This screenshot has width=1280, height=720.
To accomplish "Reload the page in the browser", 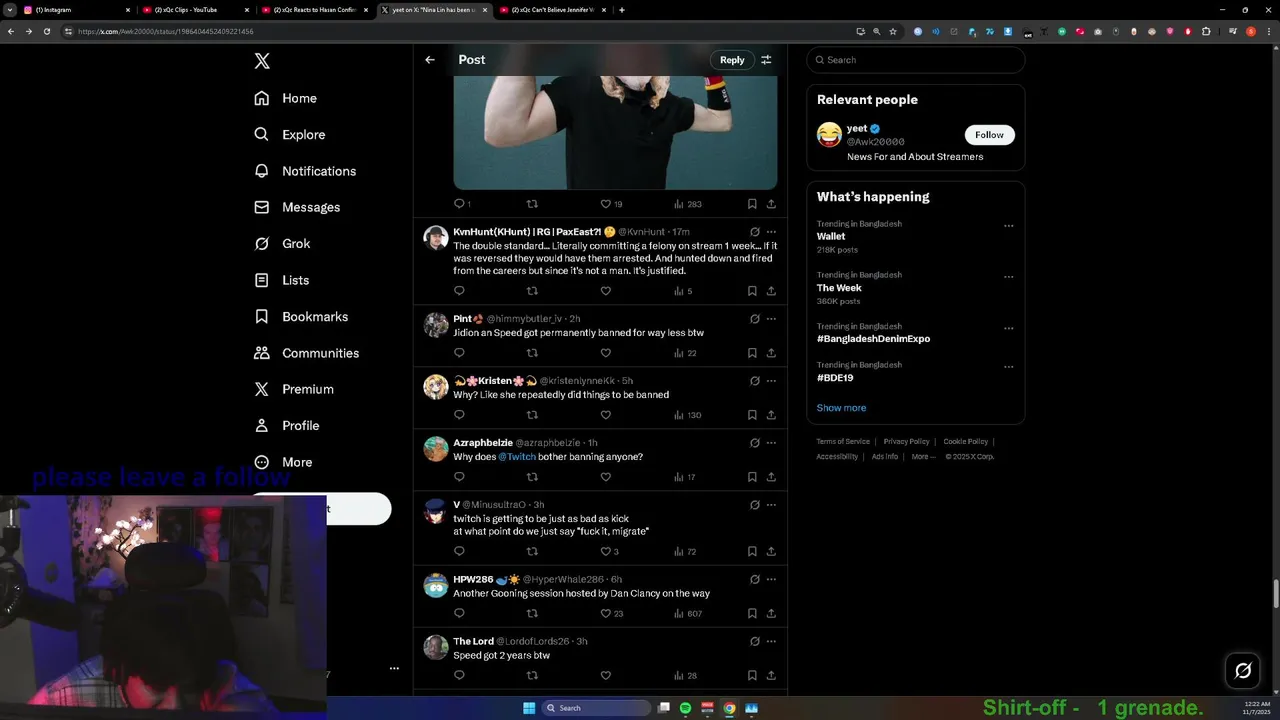I will (47, 31).
